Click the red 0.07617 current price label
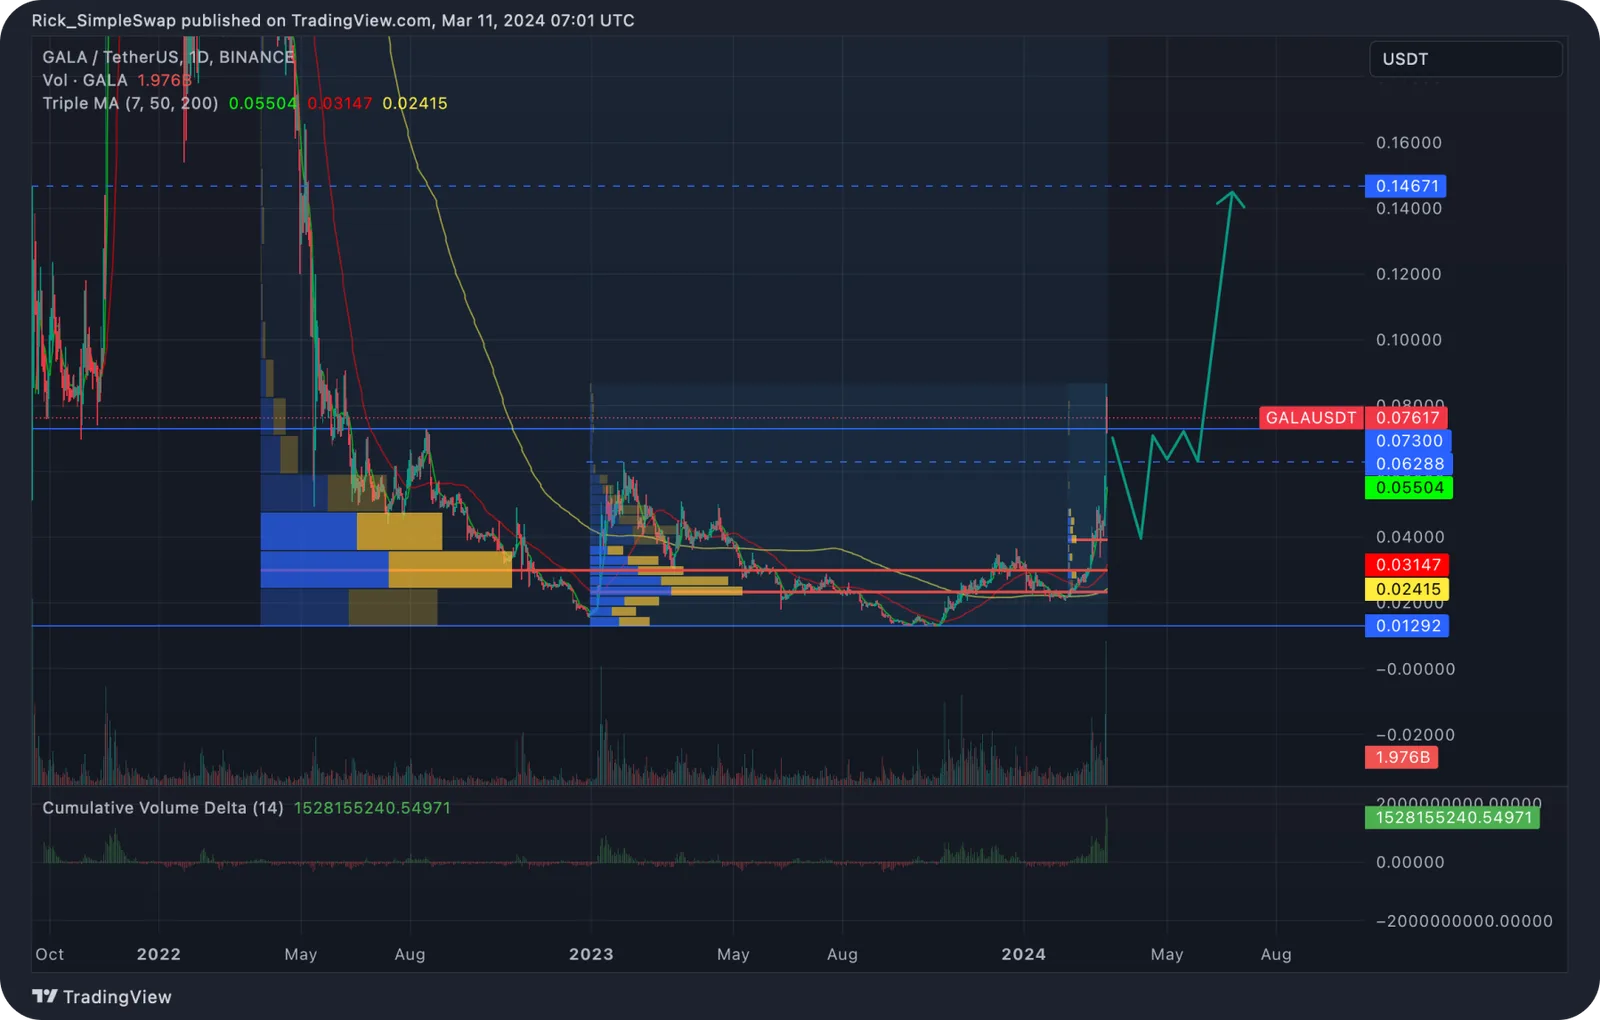The image size is (1600, 1020). 1407,418
